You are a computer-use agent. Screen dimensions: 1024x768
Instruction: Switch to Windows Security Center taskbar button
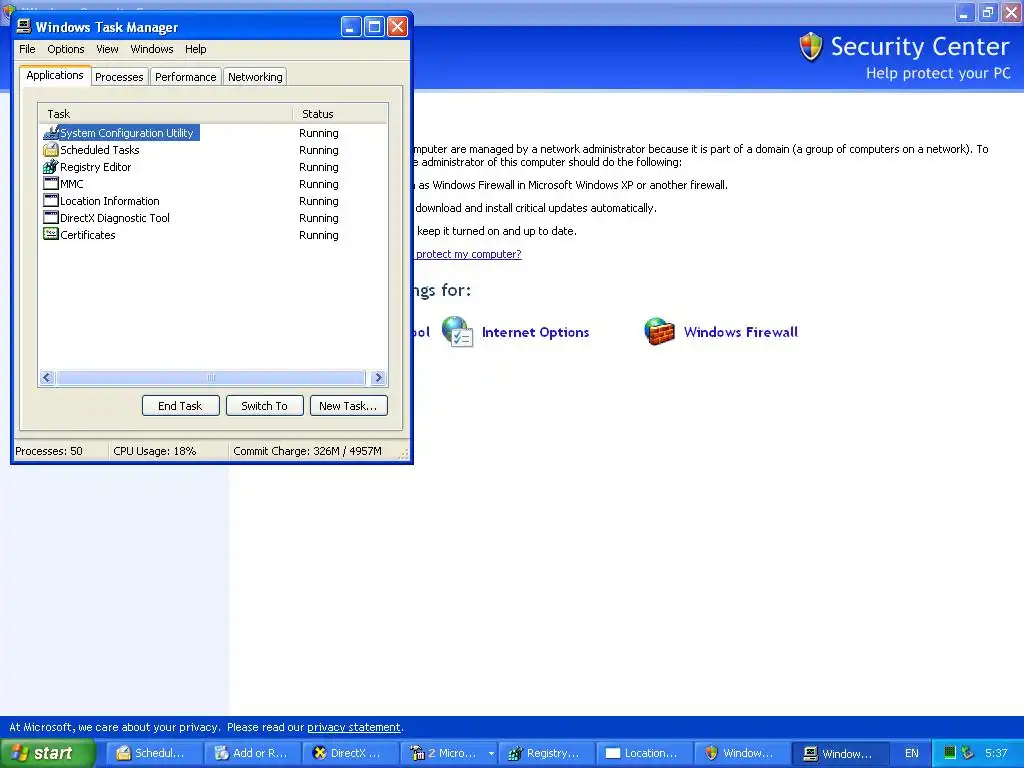742,753
